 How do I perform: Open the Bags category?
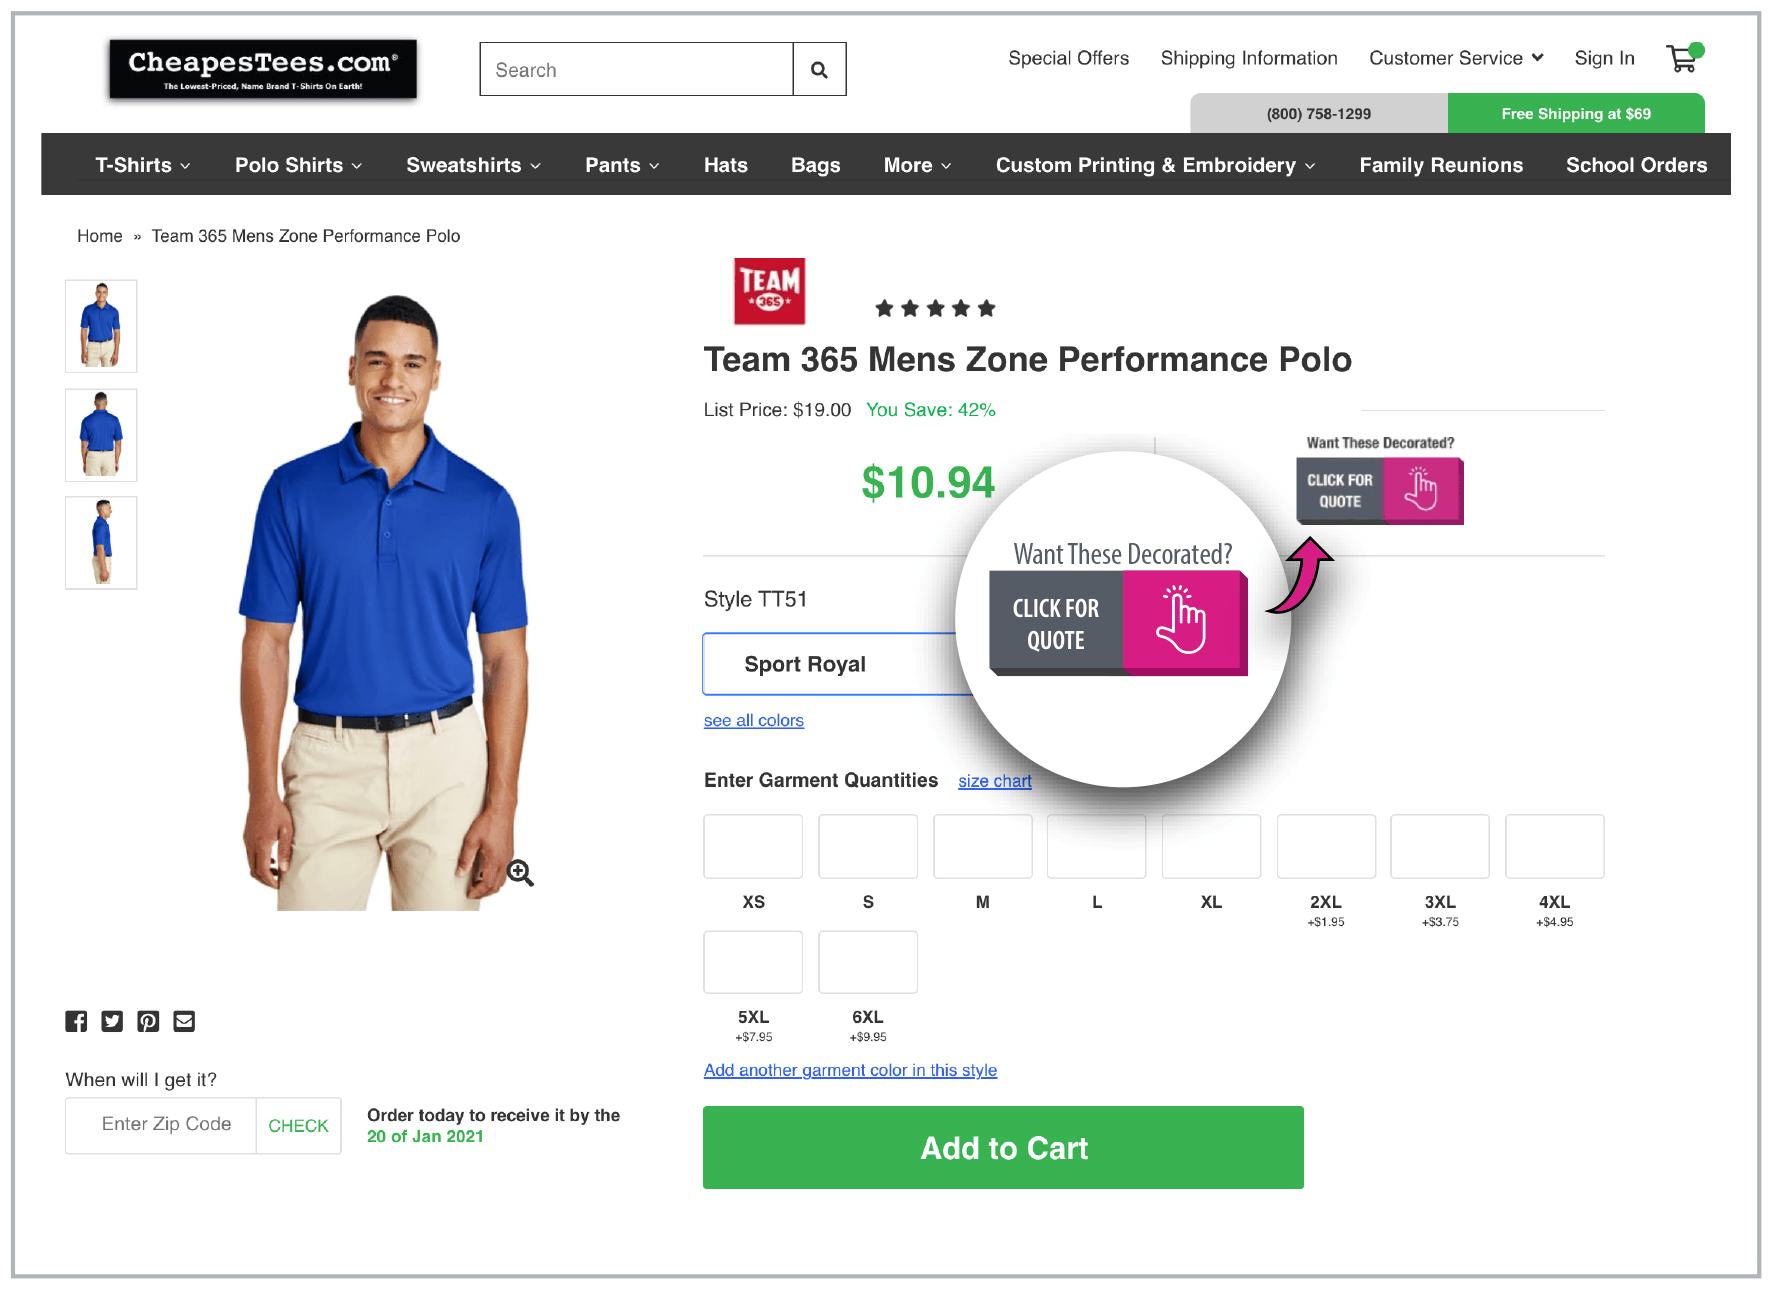coord(815,165)
